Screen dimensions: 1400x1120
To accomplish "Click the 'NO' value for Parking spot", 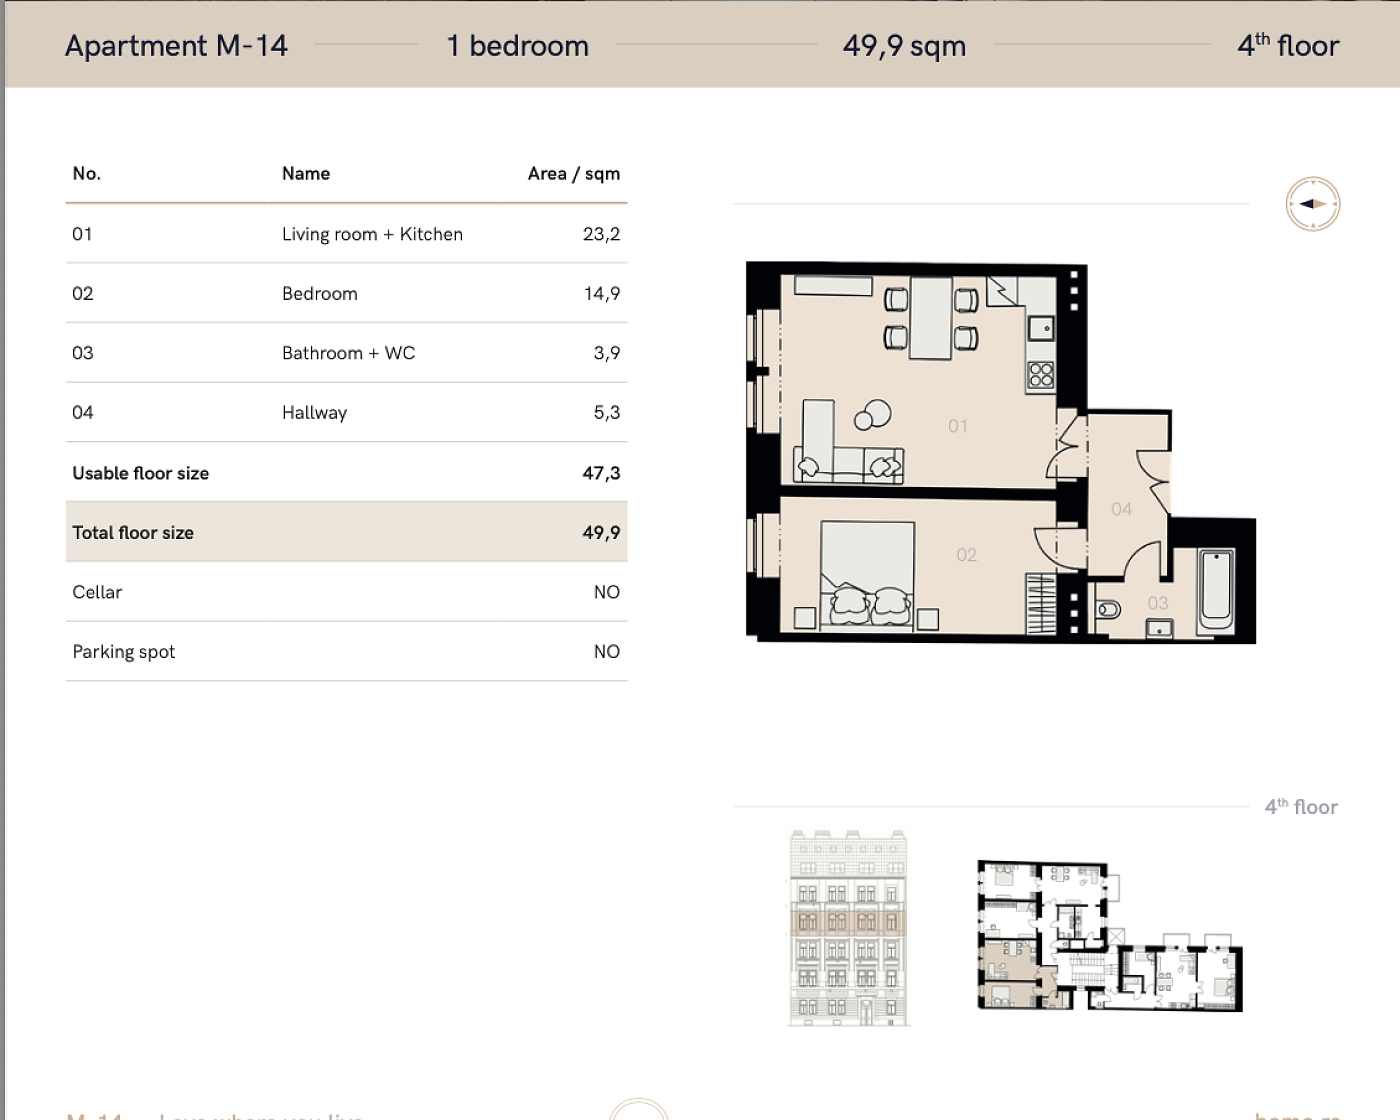I will pyautogui.click(x=607, y=652).
